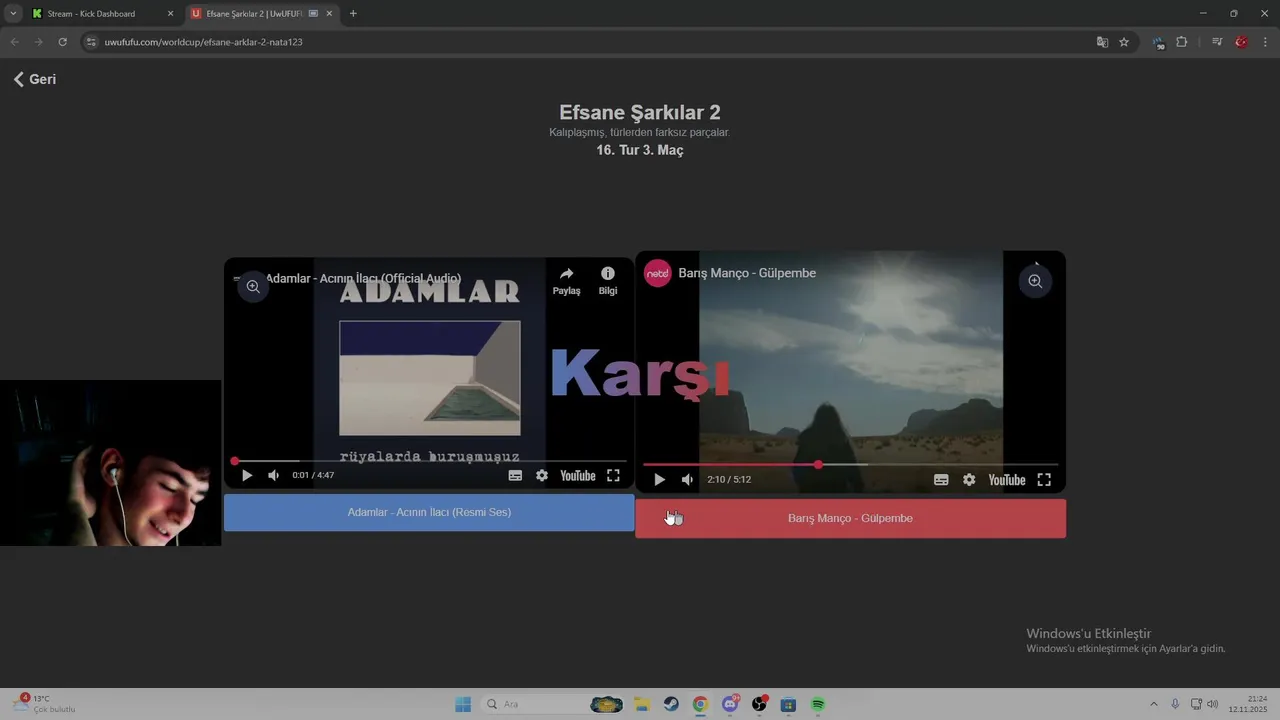The height and width of the screenshot is (720, 1280).
Task: Open Windows Start menu
Action: pyautogui.click(x=463, y=704)
